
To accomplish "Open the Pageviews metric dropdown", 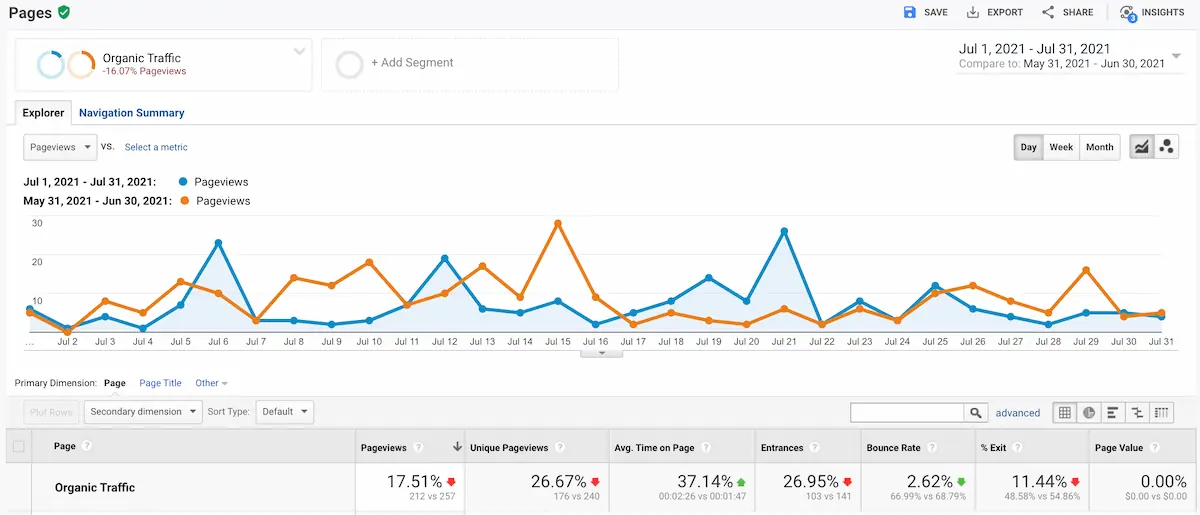I will pos(60,147).
